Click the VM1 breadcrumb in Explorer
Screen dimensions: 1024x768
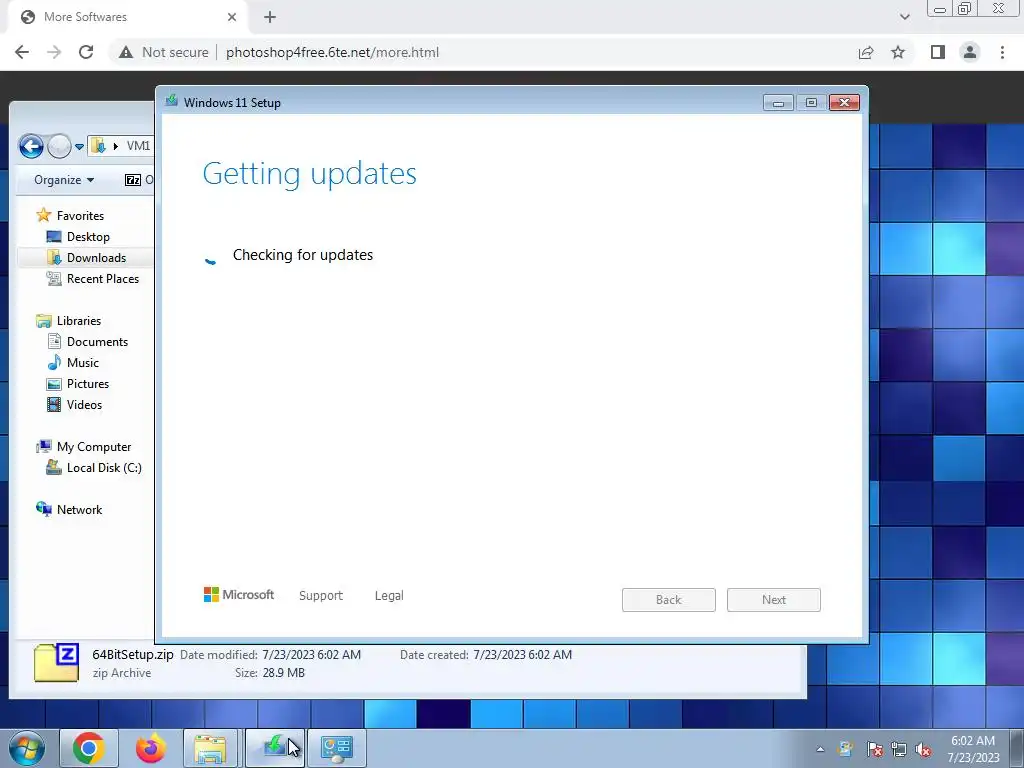click(138, 146)
